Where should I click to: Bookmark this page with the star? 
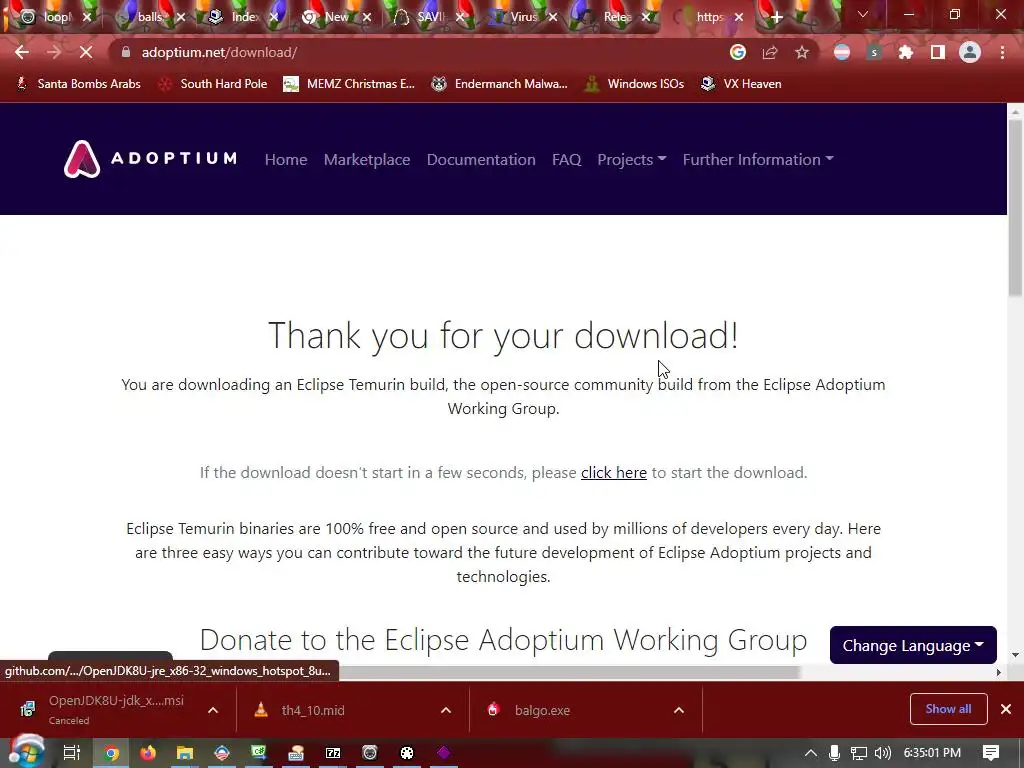802,52
